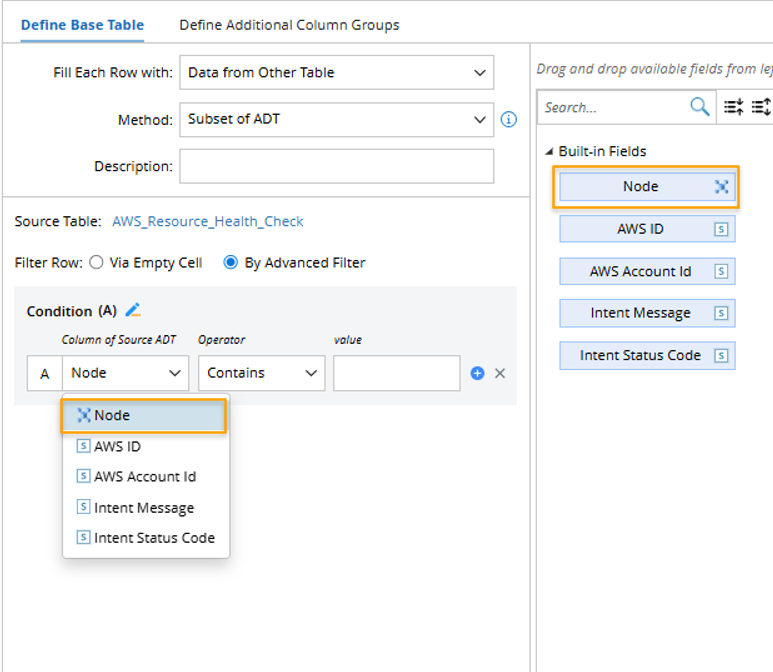Open the Fill Each Row with dropdown
This screenshot has width=773, height=672.
336,73
